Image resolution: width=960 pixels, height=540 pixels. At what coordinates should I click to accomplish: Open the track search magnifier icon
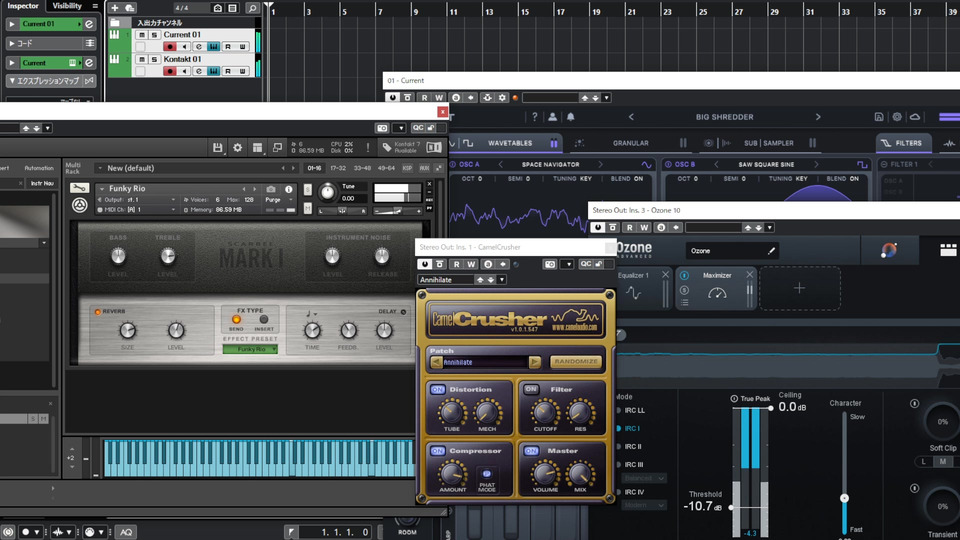click(253, 8)
